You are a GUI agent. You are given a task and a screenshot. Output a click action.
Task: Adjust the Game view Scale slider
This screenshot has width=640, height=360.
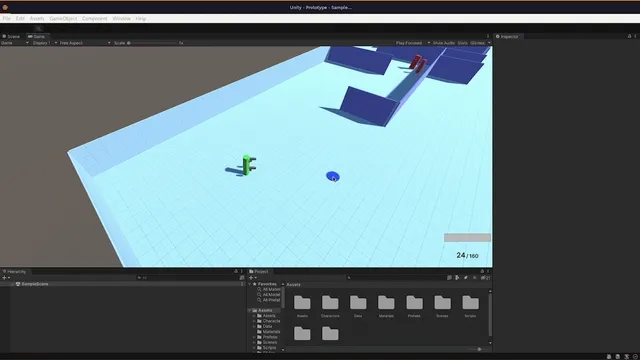153,43
